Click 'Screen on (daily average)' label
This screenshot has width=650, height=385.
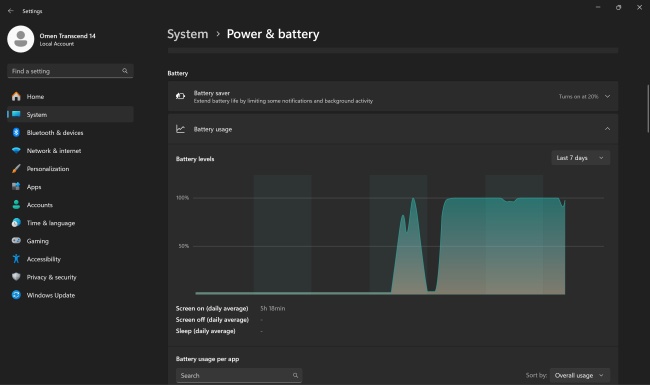[212, 308]
